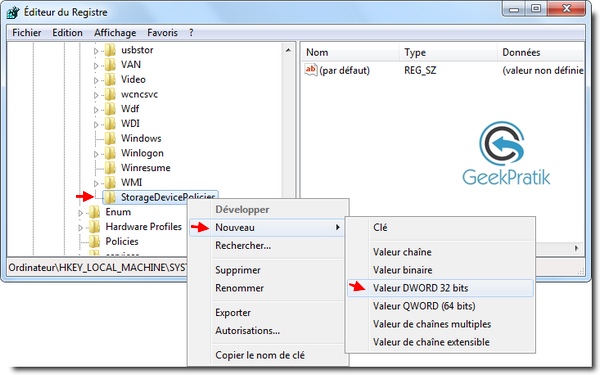Viewport: 600px width, 375px height.
Task: Select Valeur de chaînes multiples
Action: point(440,324)
